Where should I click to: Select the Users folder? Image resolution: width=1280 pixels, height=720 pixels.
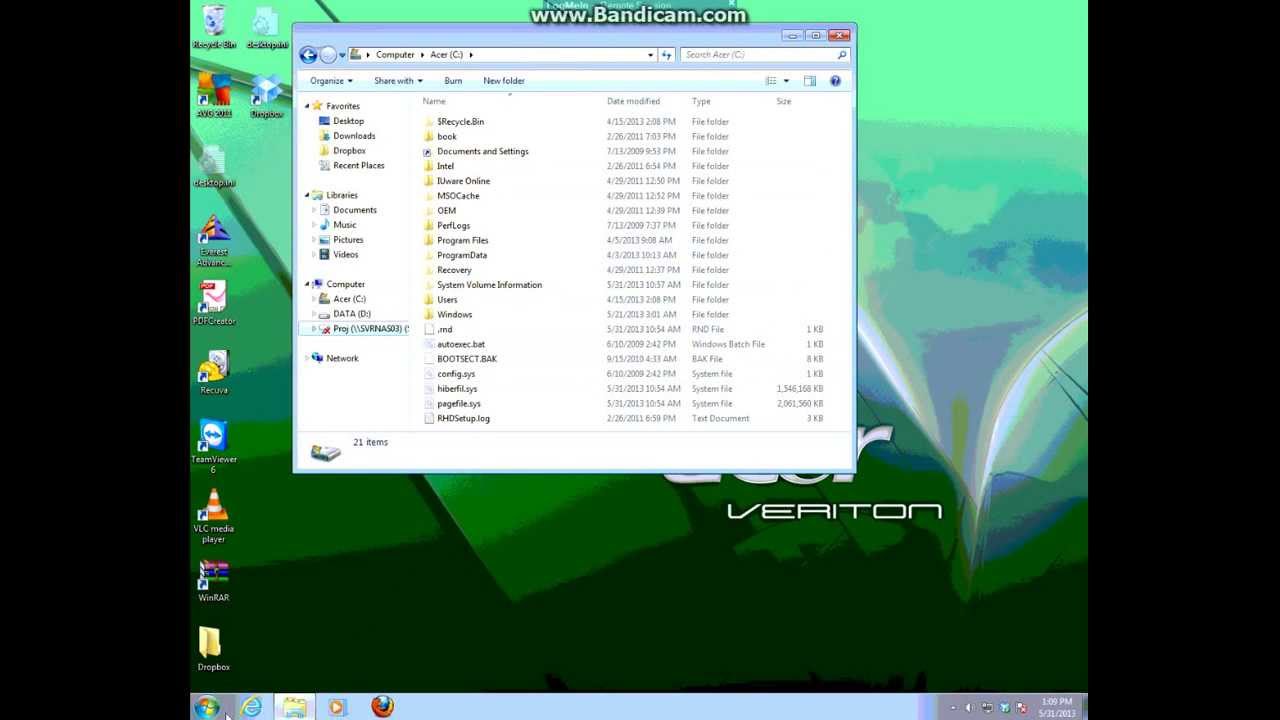(447, 299)
